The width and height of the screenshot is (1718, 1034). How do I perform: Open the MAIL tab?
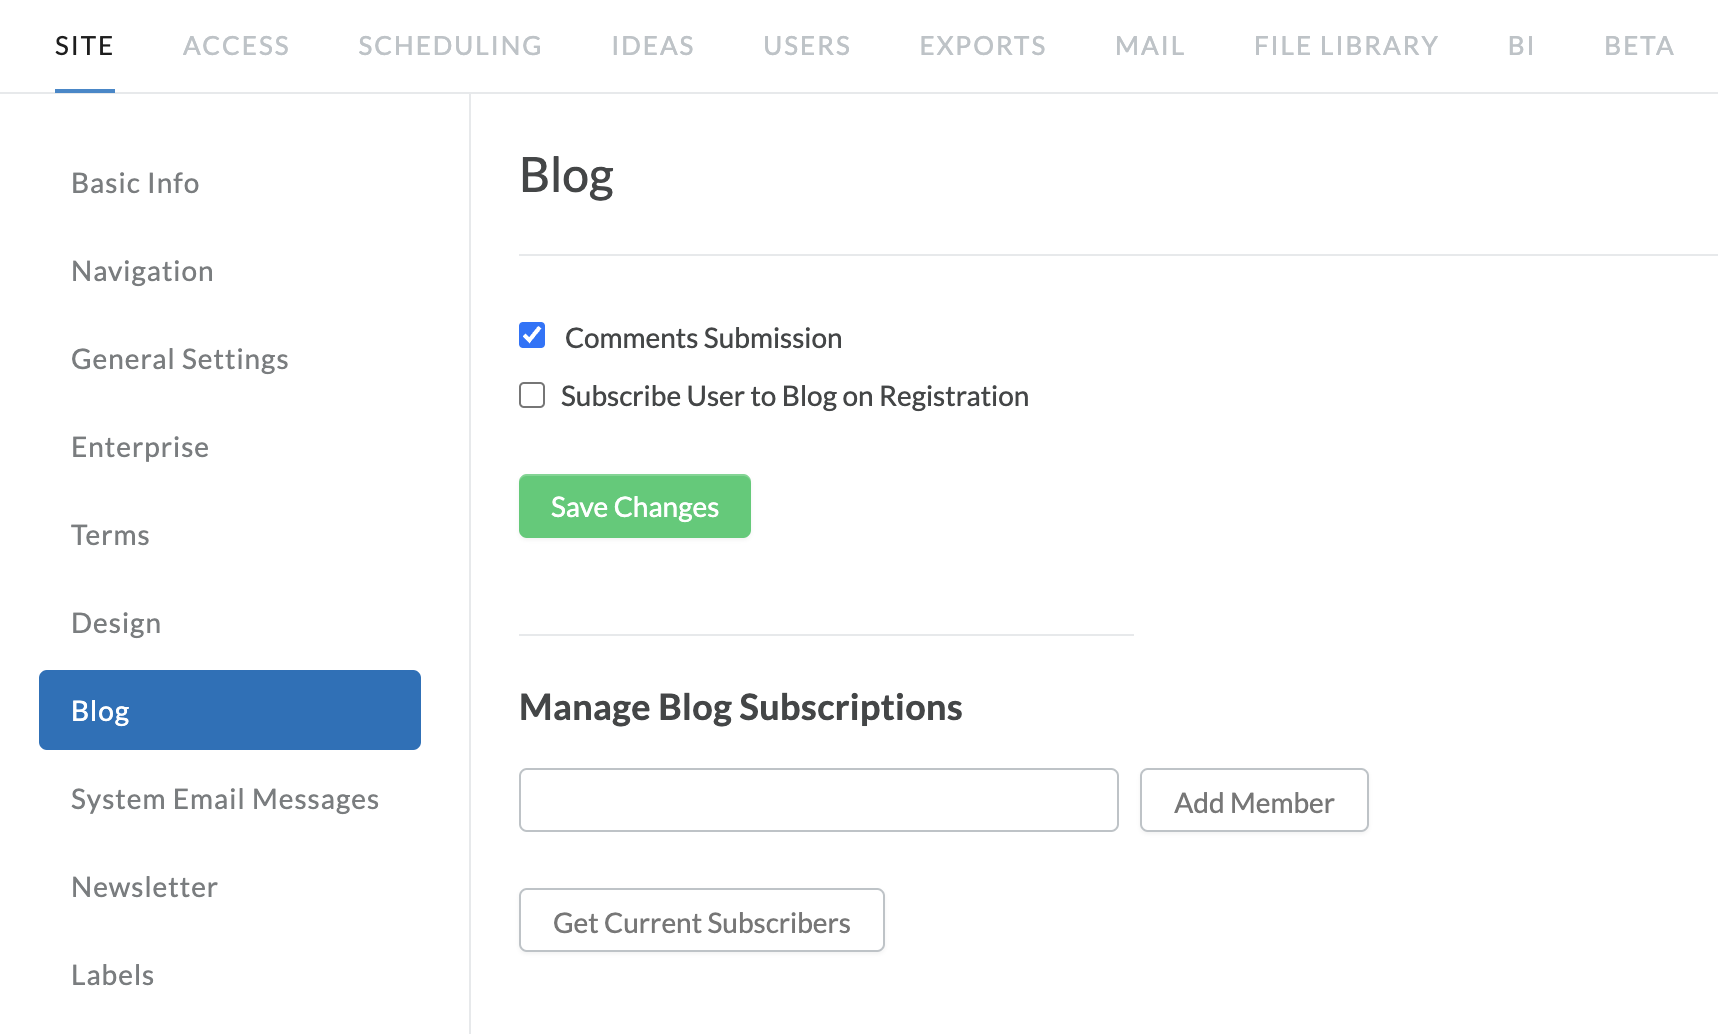[x=1150, y=46]
